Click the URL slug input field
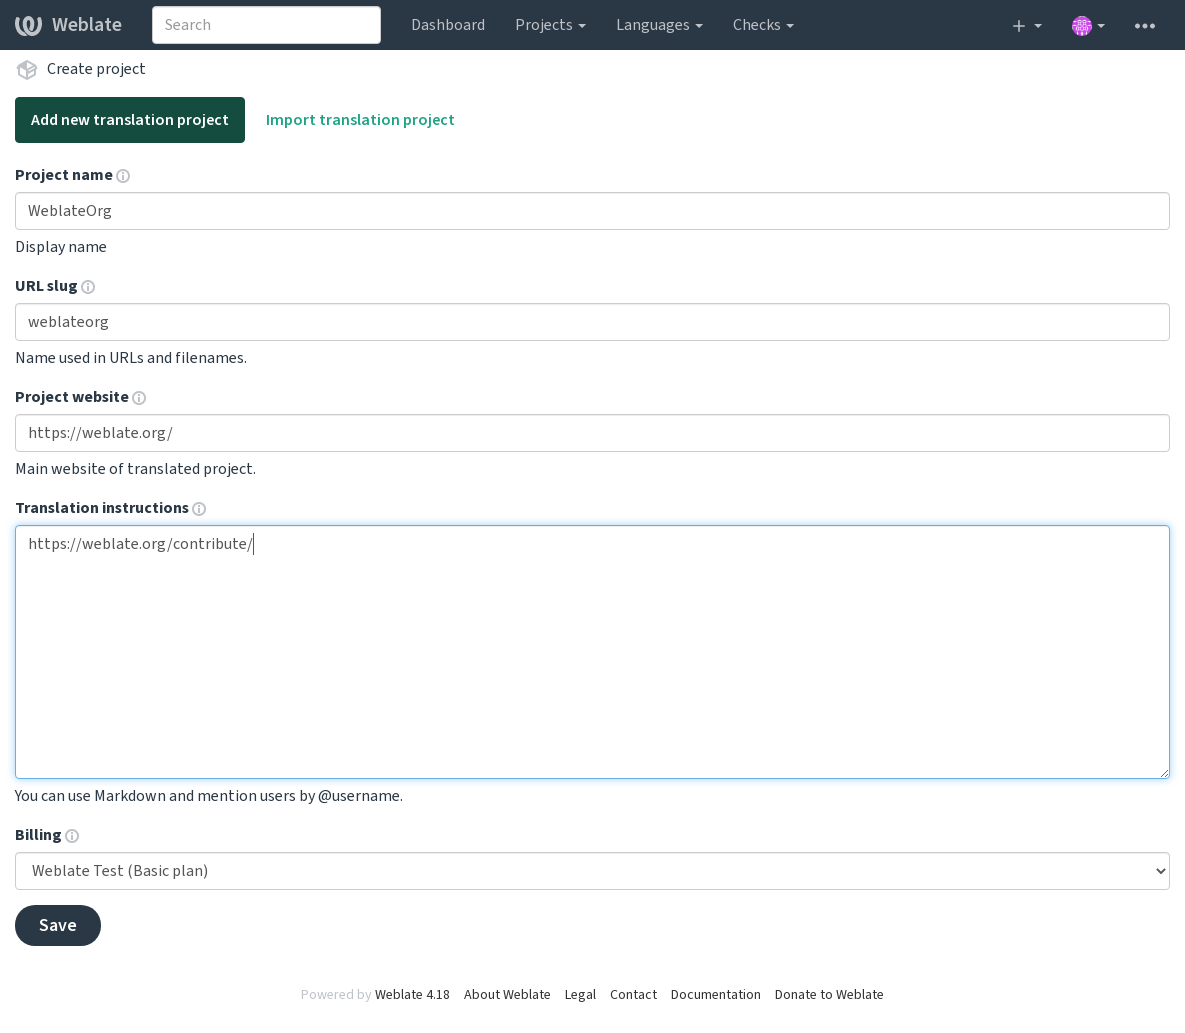This screenshot has height=1033, width=1185. [592, 323]
